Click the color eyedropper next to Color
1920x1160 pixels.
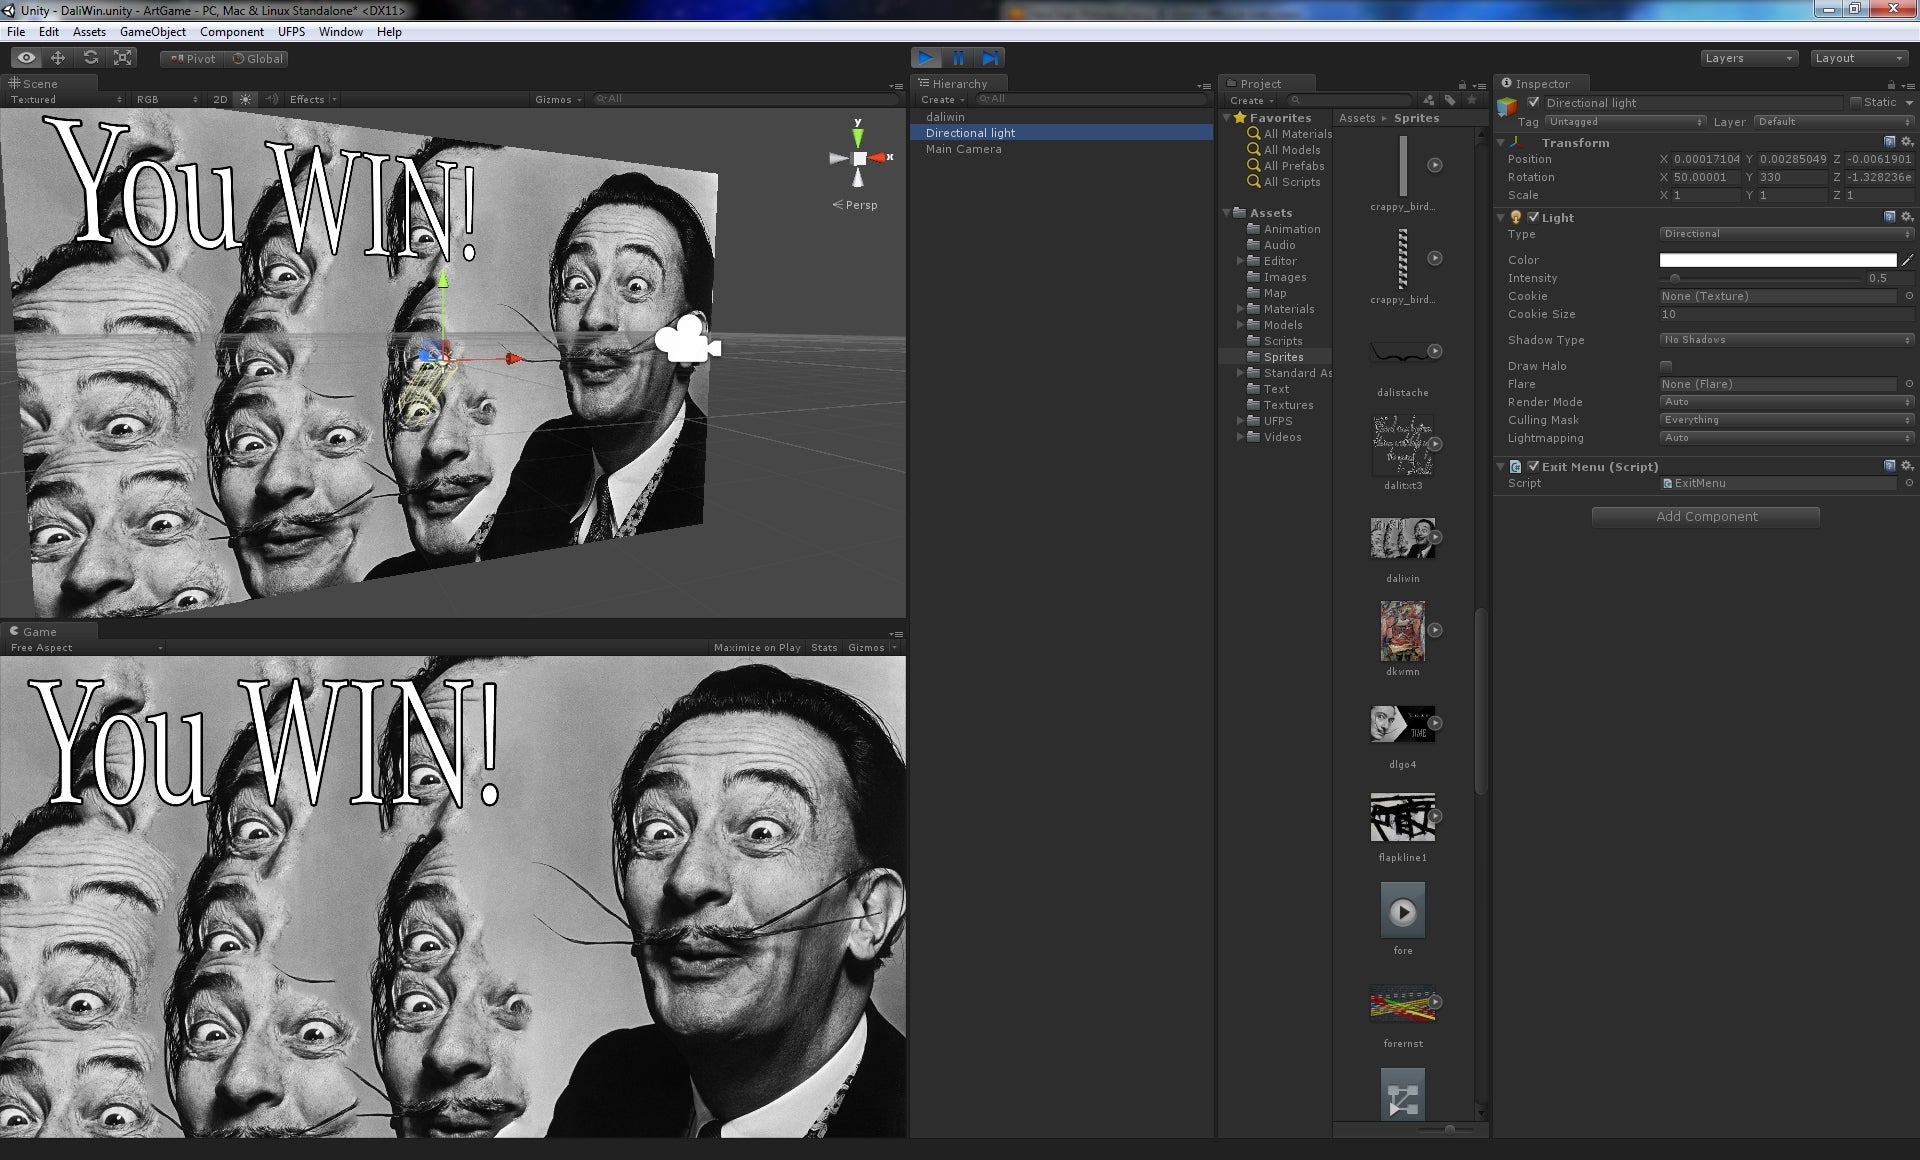(x=1907, y=260)
